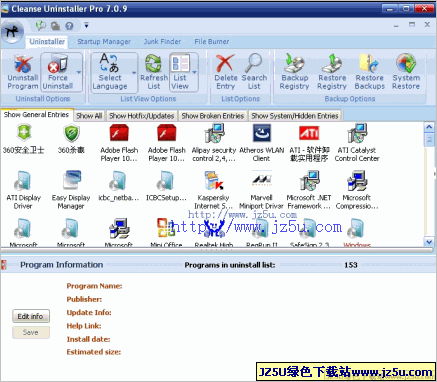Click the Force Uninstall button
Image resolution: width=437 pixels, height=382 pixels.
[x=58, y=72]
